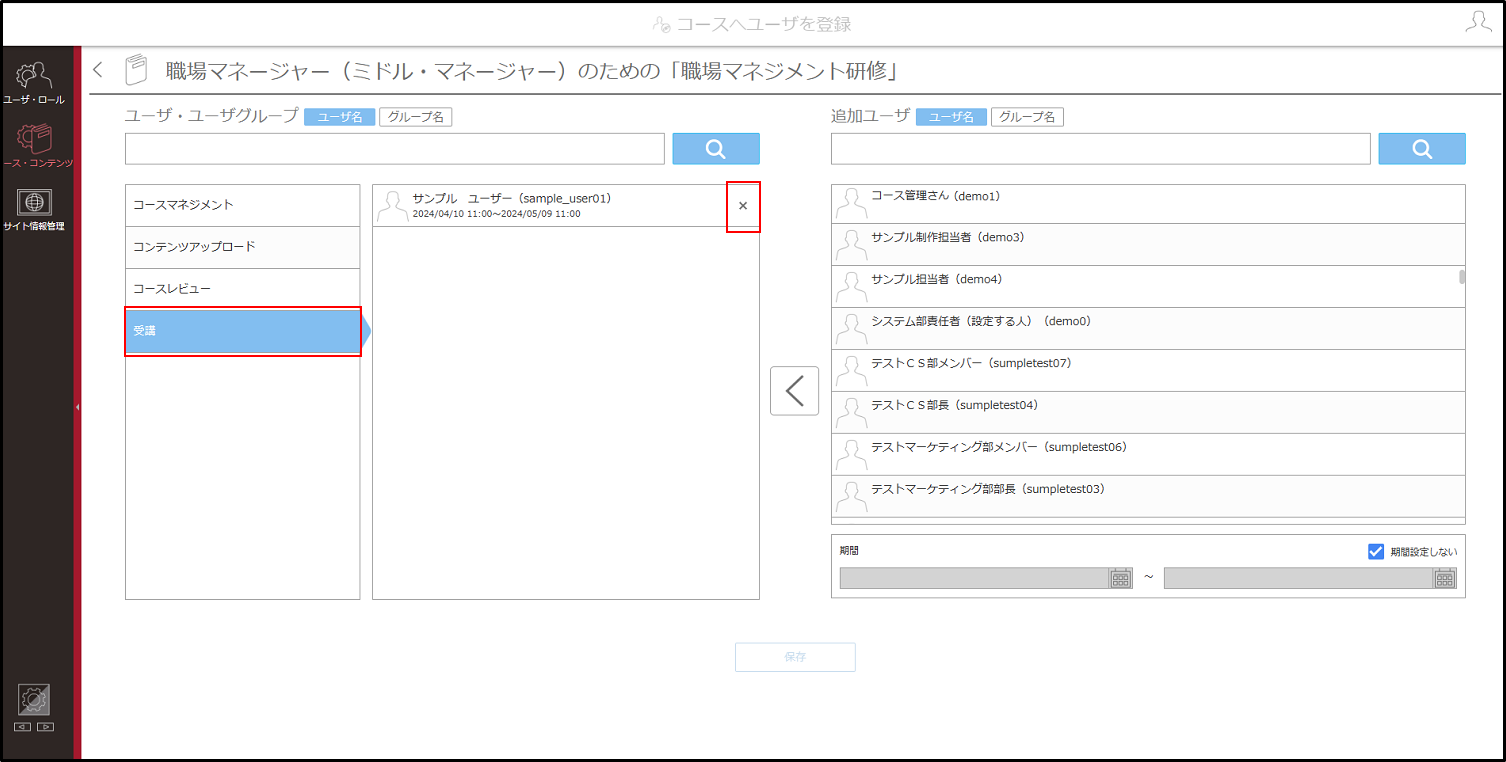Click the ユーザ・ユーザグループ search field

(395, 149)
